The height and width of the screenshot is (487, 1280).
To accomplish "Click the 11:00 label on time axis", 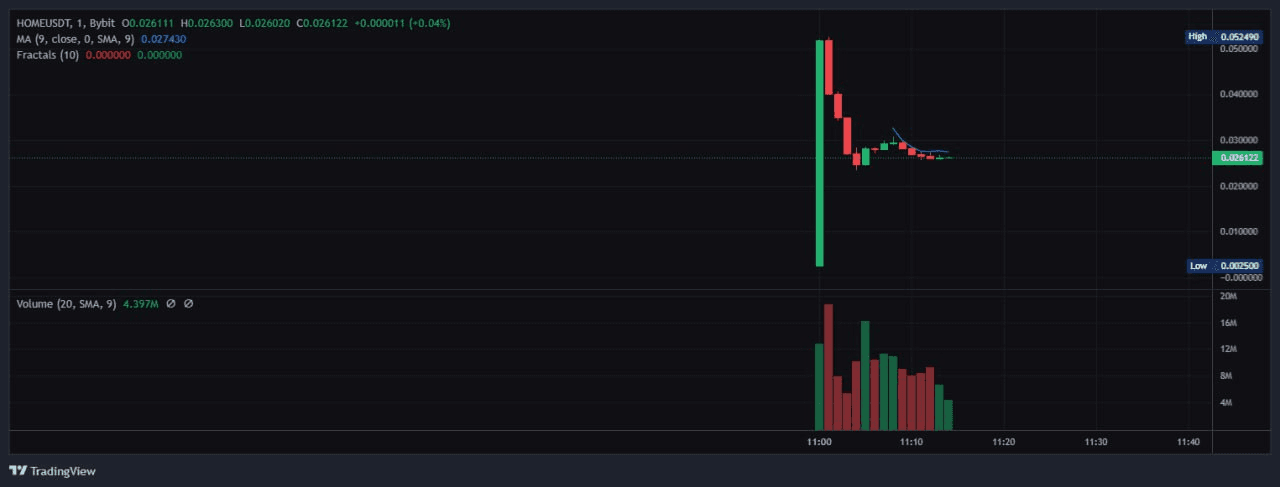I will click(x=819, y=441).
